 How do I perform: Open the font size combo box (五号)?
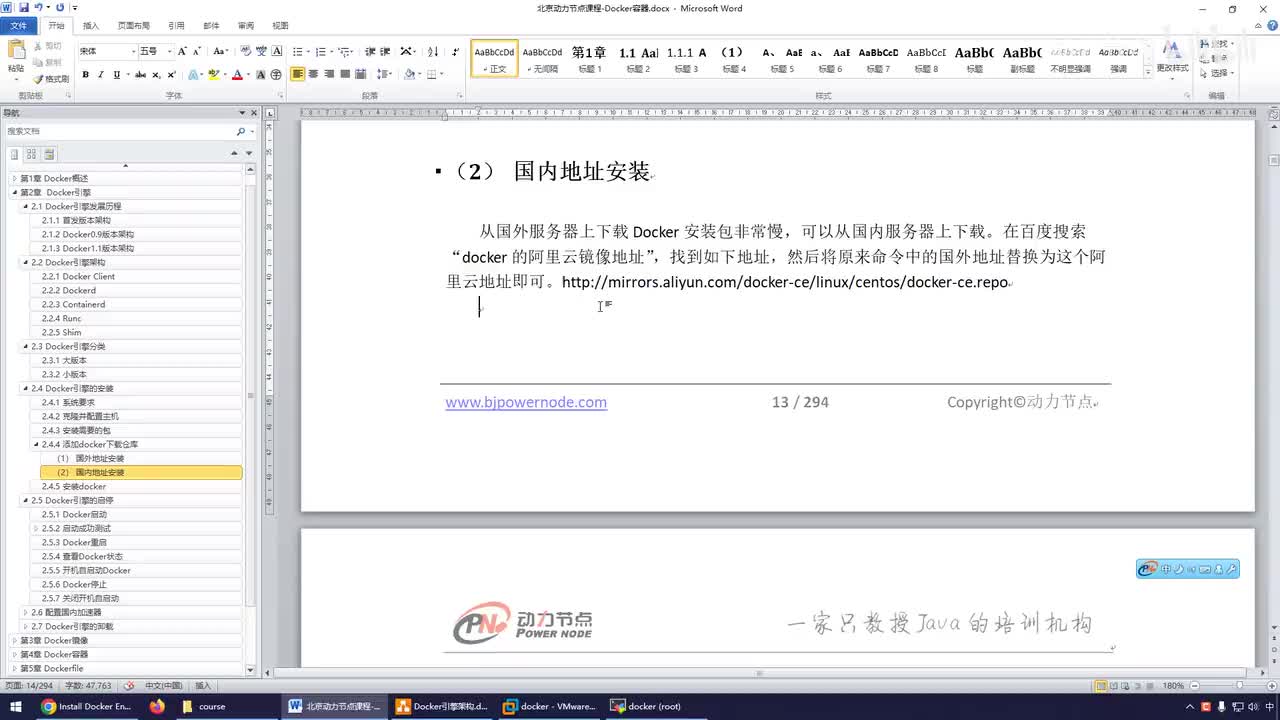point(156,51)
